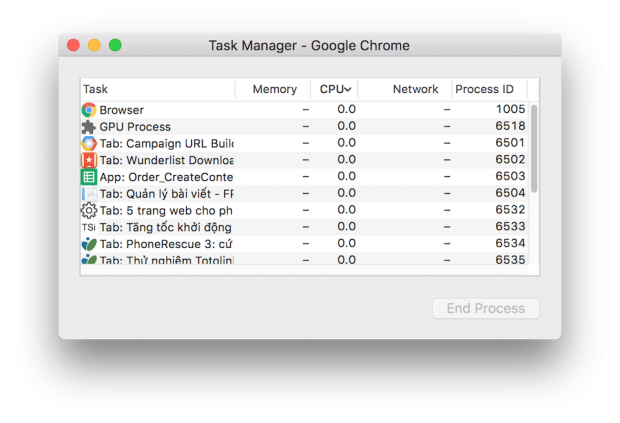Click the yellow minimize window button
Viewport: 620px width, 423px height.
click(94, 45)
